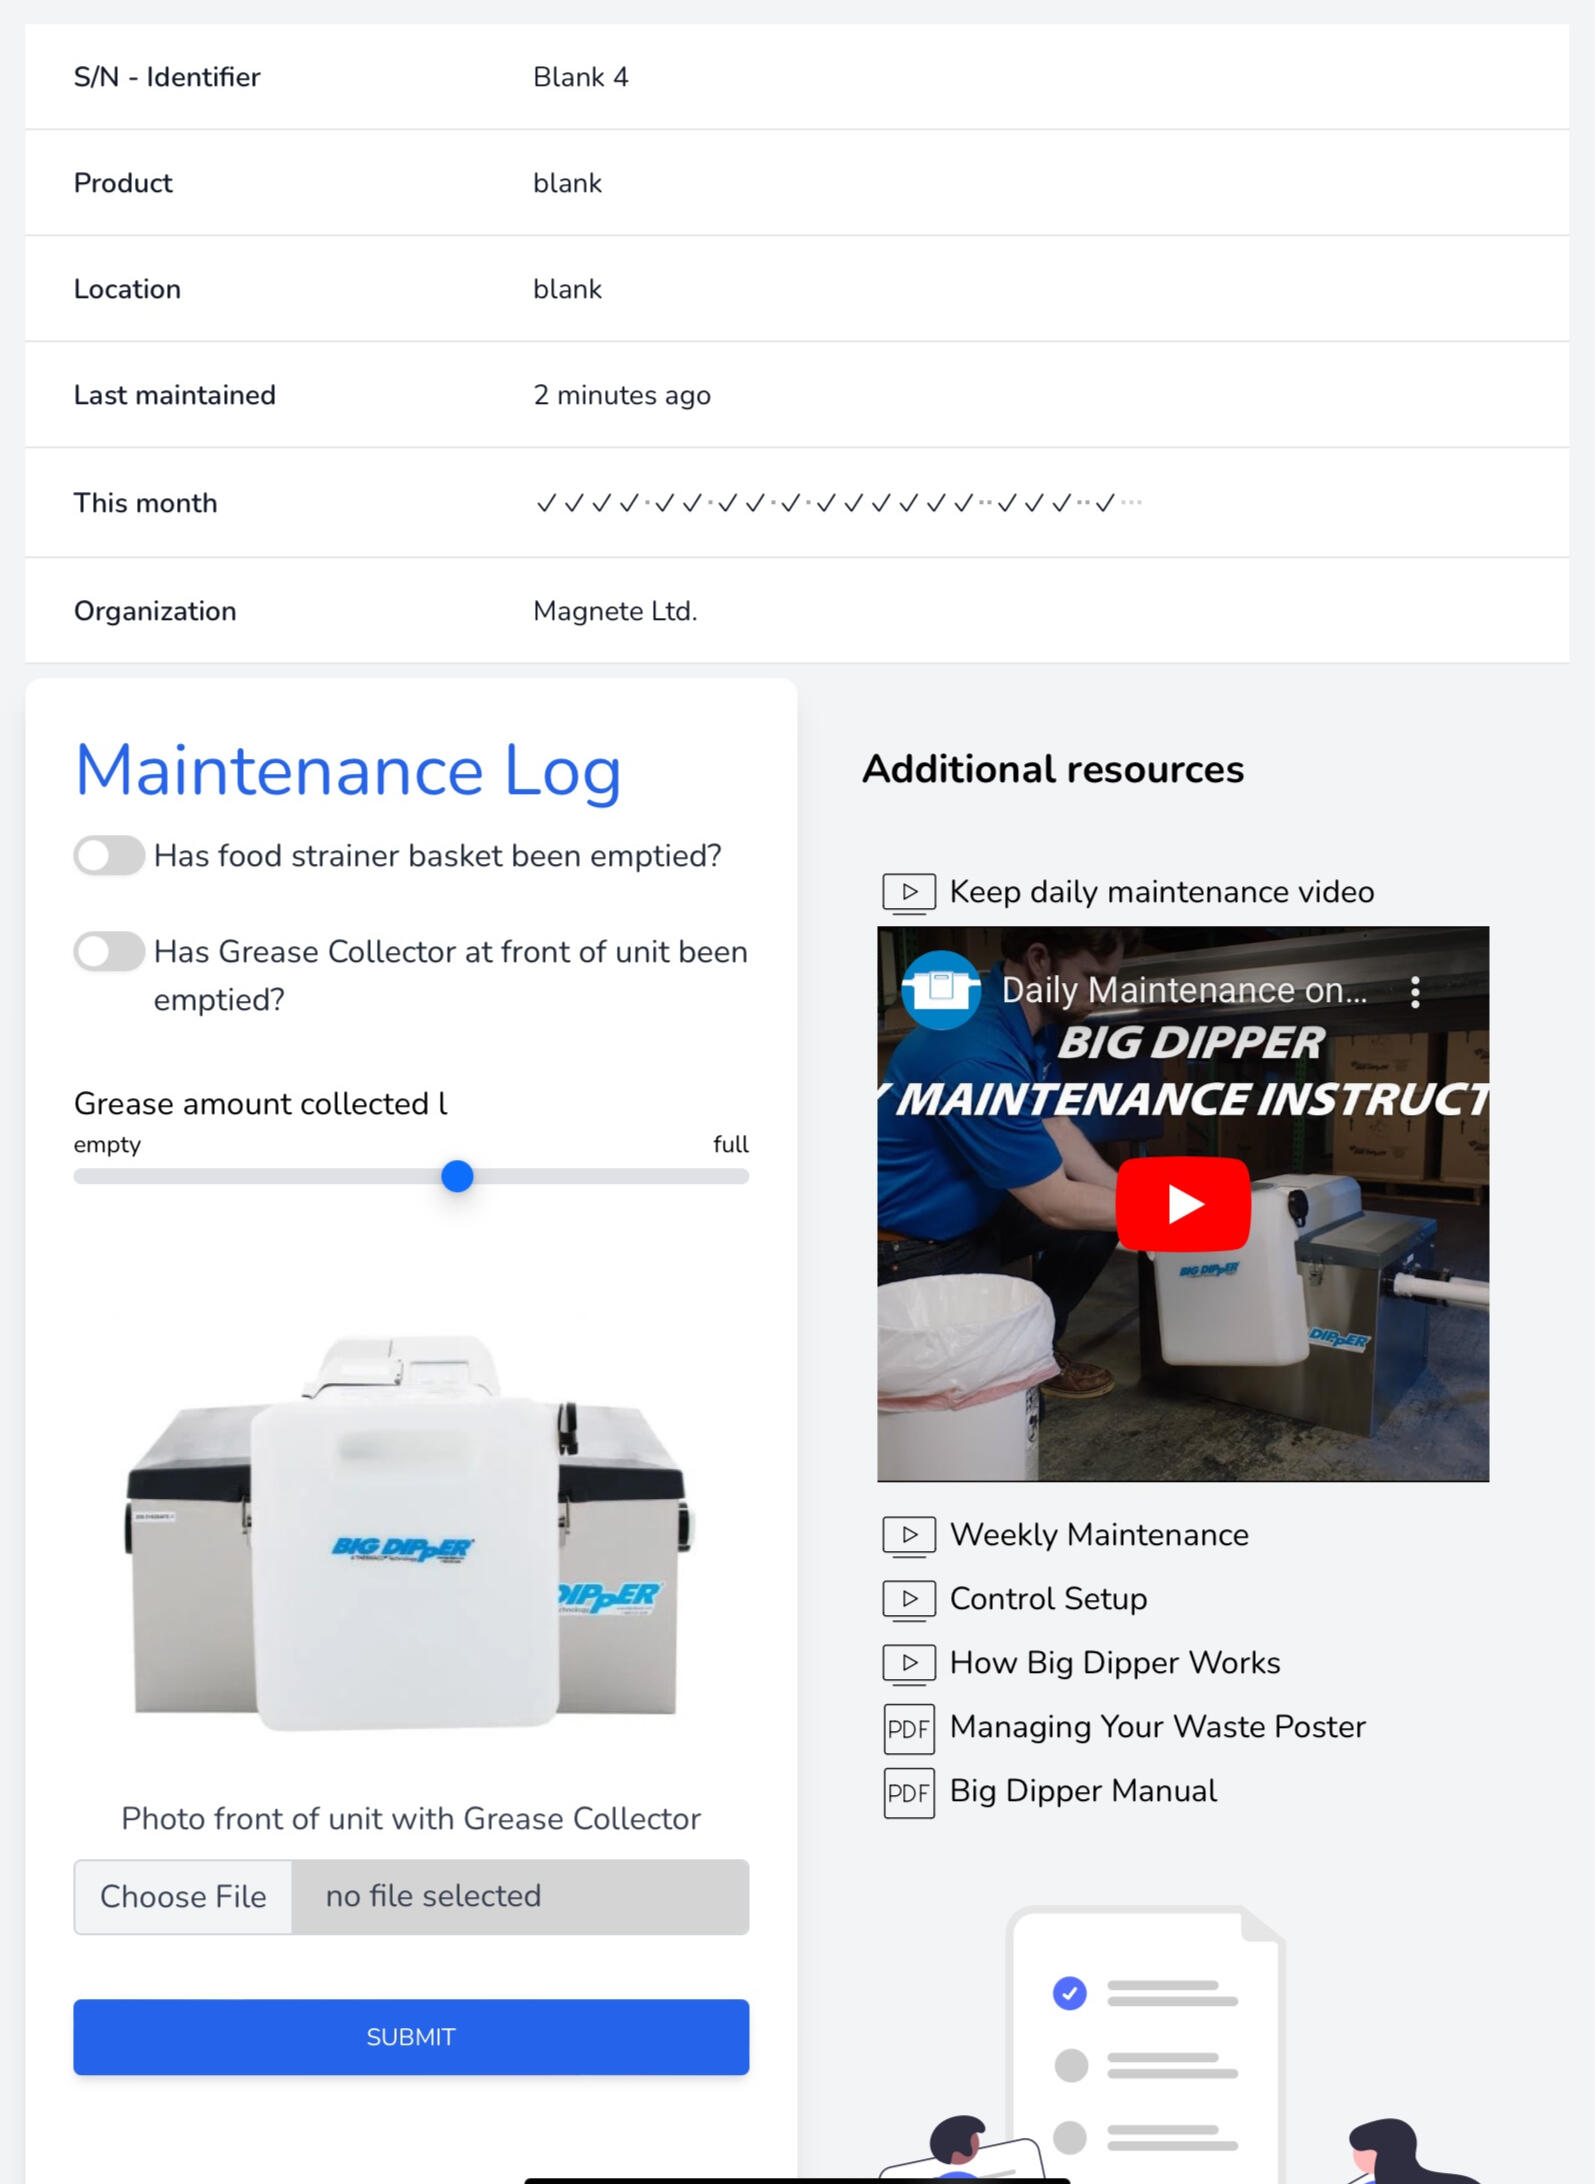Click the 'Organization' row label

click(155, 611)
